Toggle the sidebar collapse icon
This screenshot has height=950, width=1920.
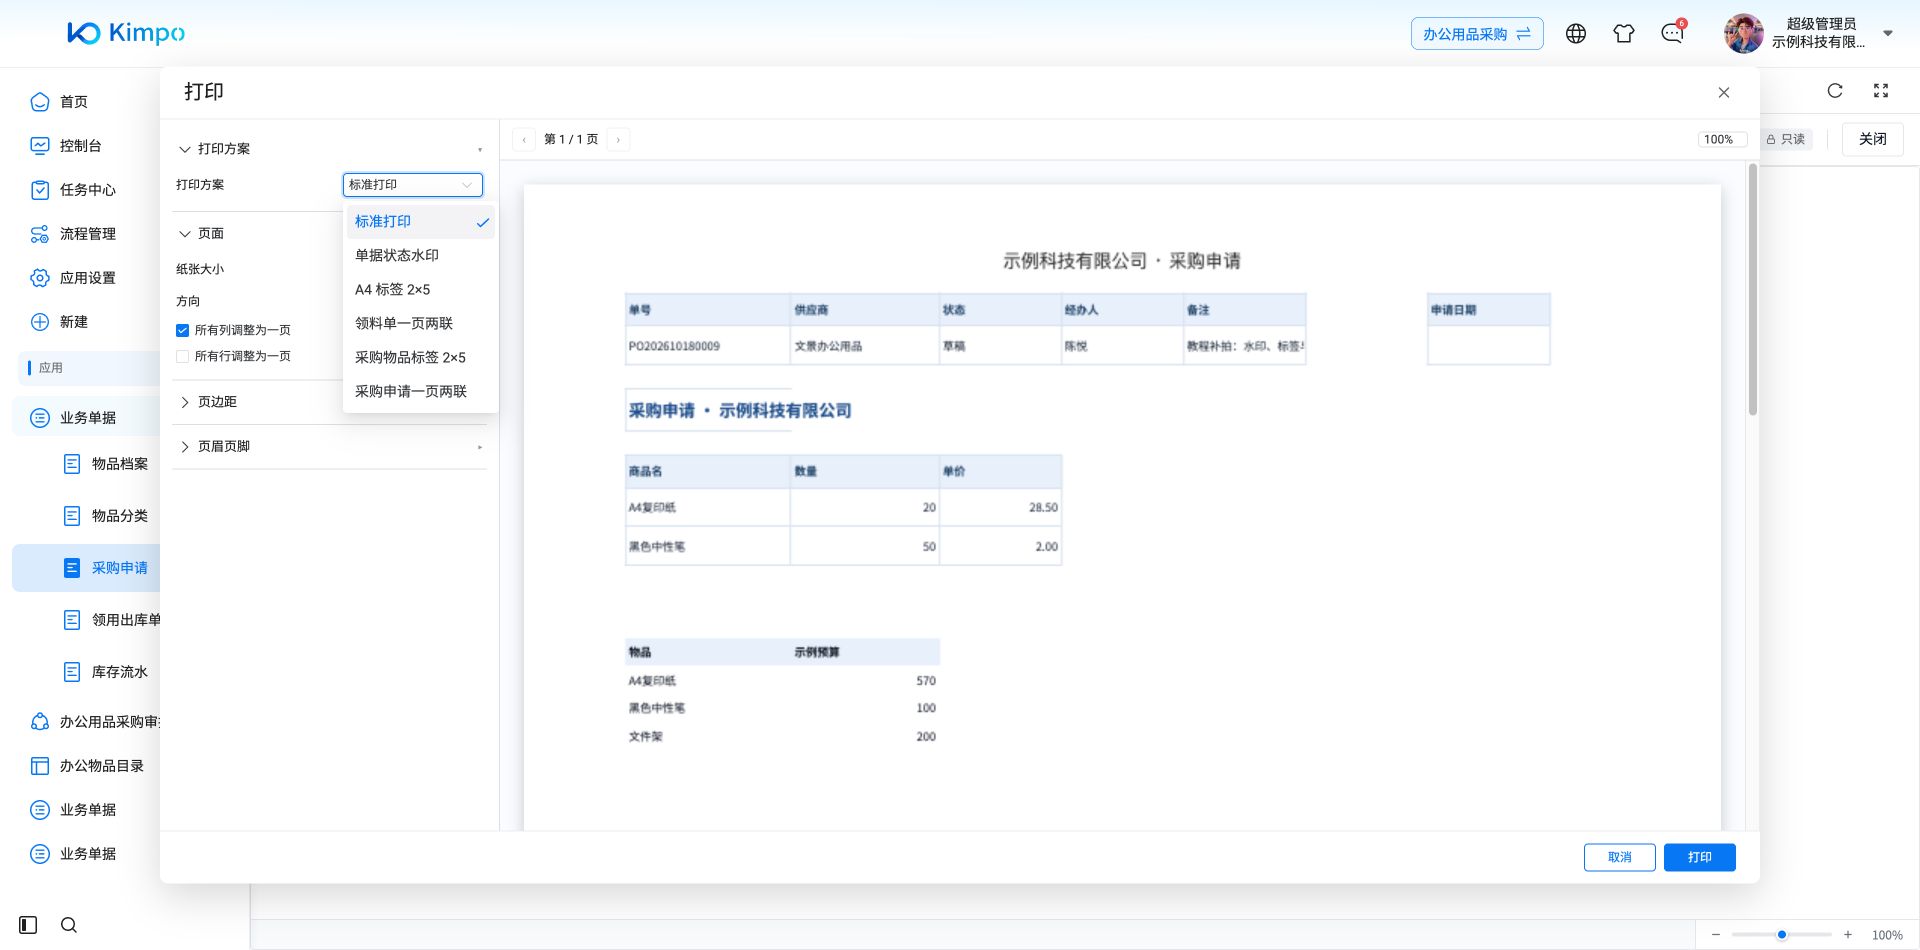[x=28, y=925]
